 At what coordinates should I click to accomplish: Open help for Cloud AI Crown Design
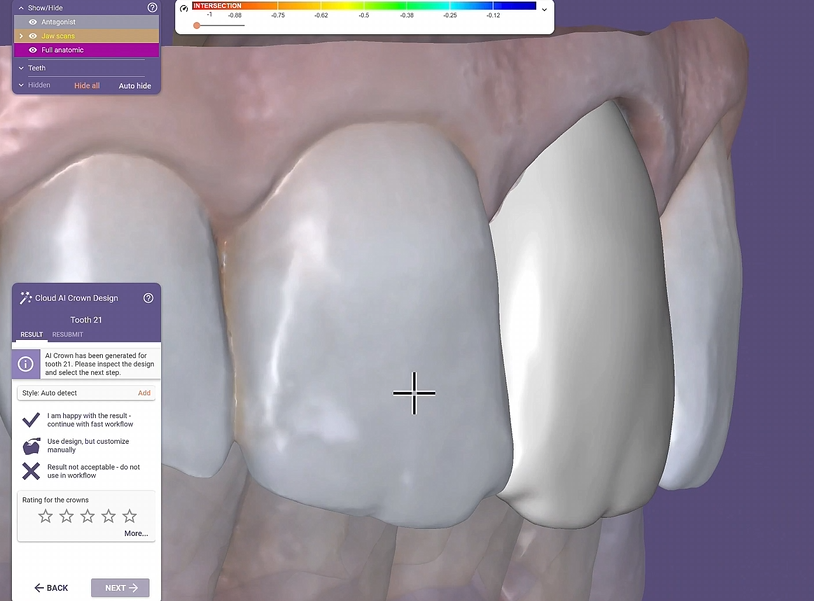[148, 298]
